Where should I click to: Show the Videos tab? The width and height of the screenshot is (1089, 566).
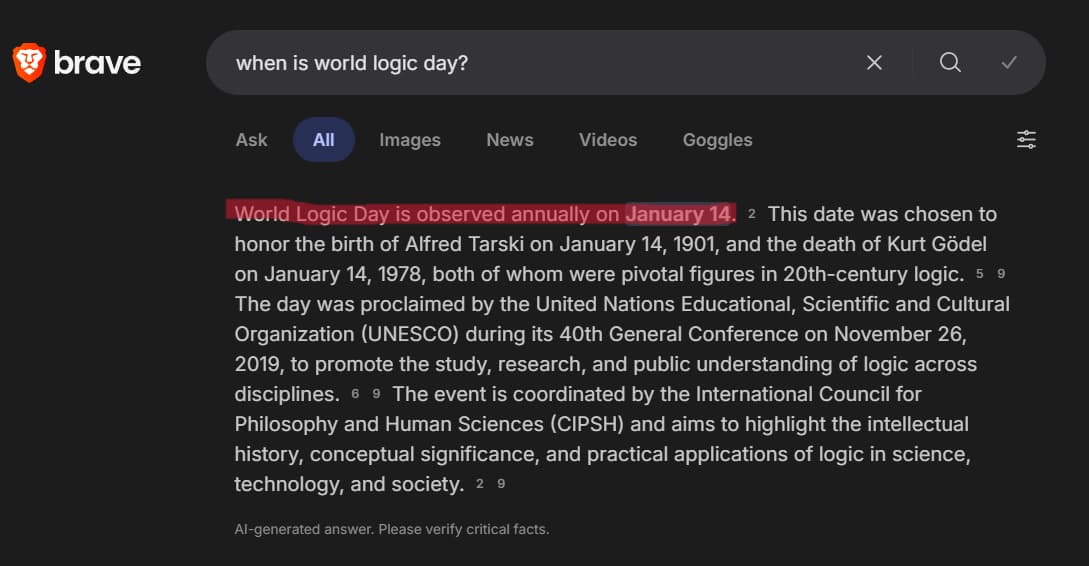(x=608, y=140)
